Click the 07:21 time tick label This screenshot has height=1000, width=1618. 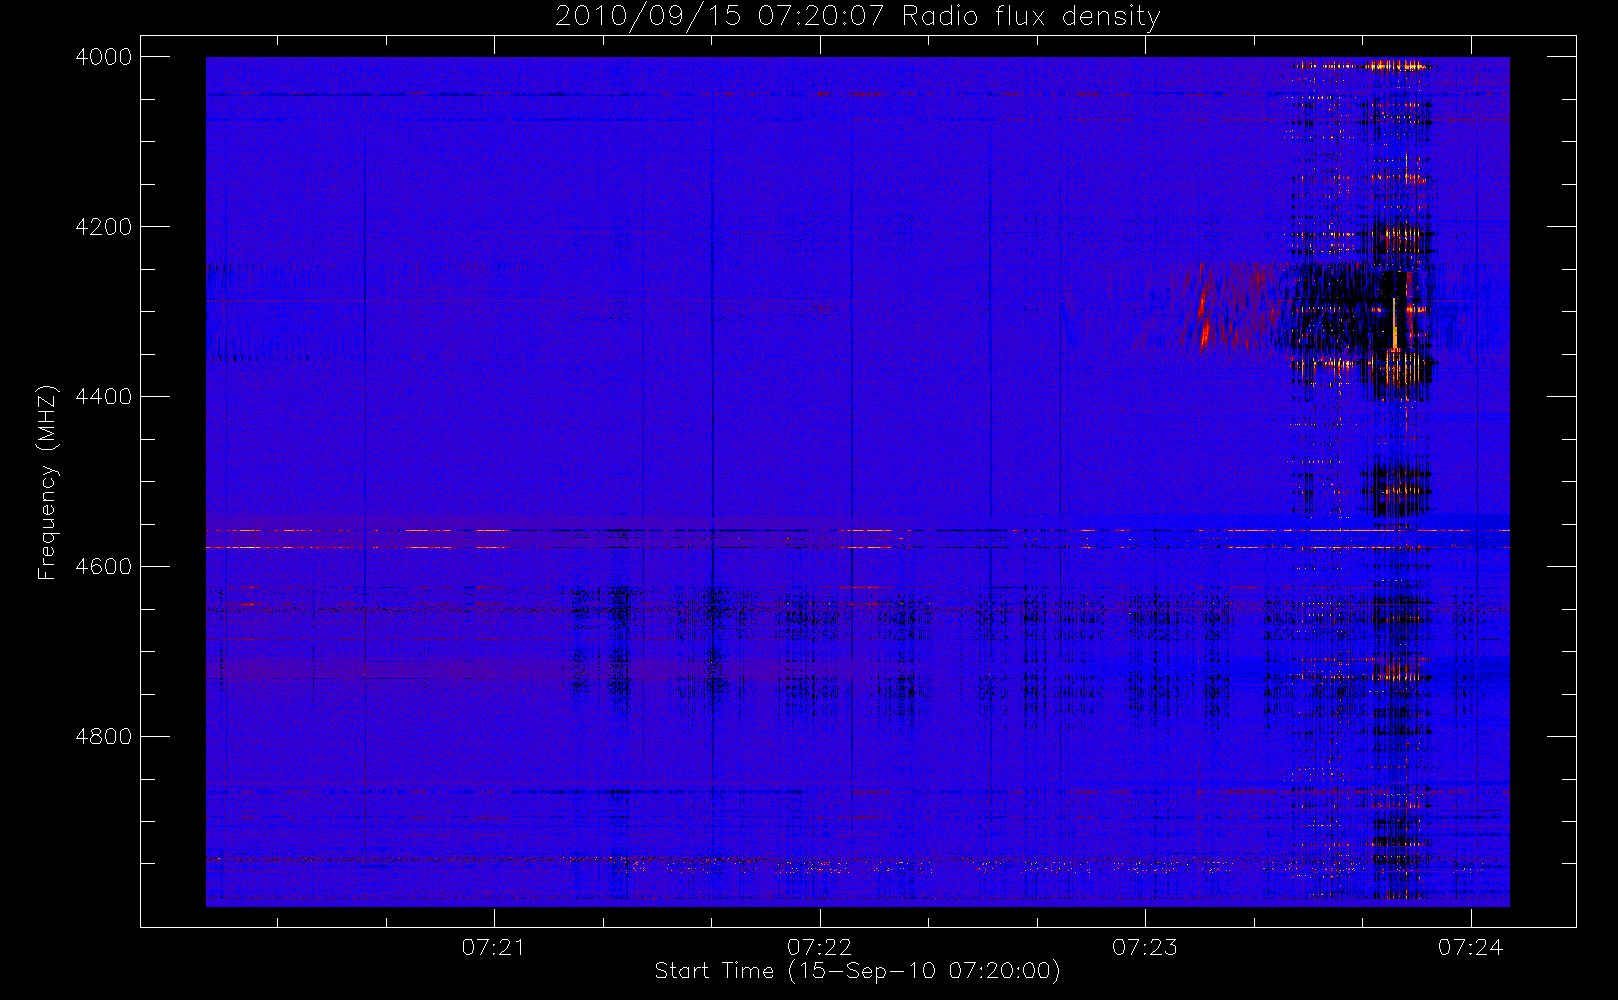pos(494,947)
